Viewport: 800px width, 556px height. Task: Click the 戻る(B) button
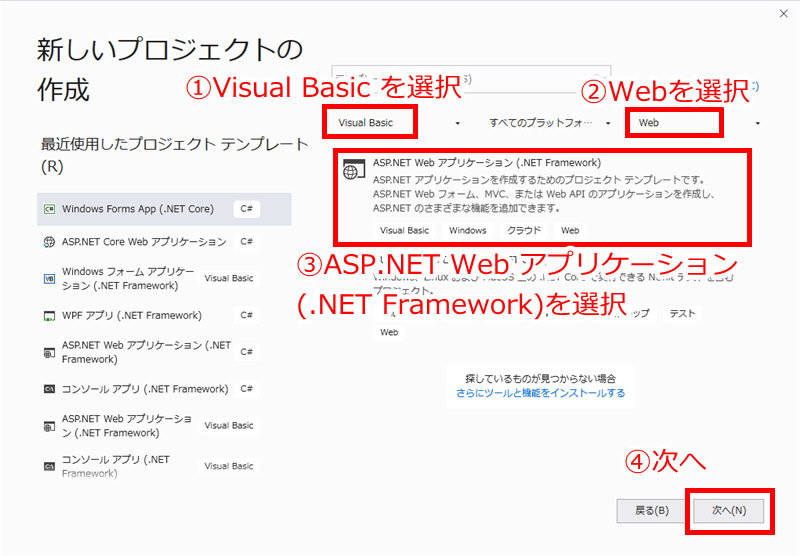(651, 511)
